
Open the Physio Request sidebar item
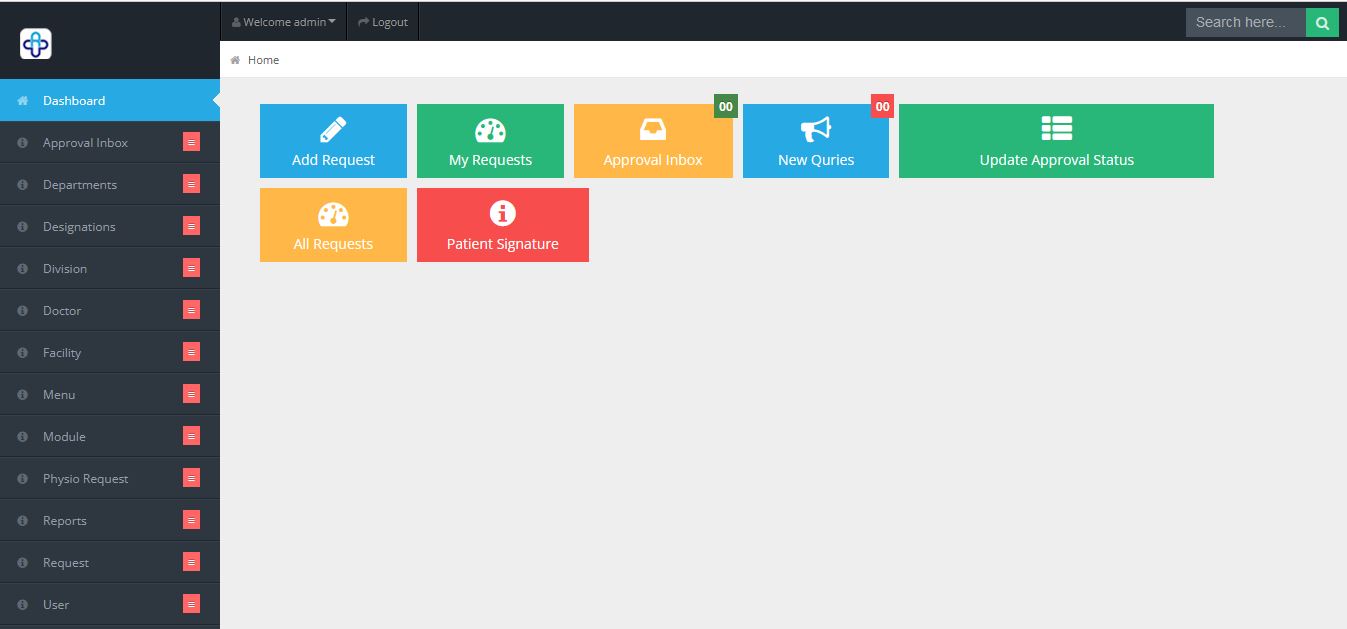tap(85, 478)
